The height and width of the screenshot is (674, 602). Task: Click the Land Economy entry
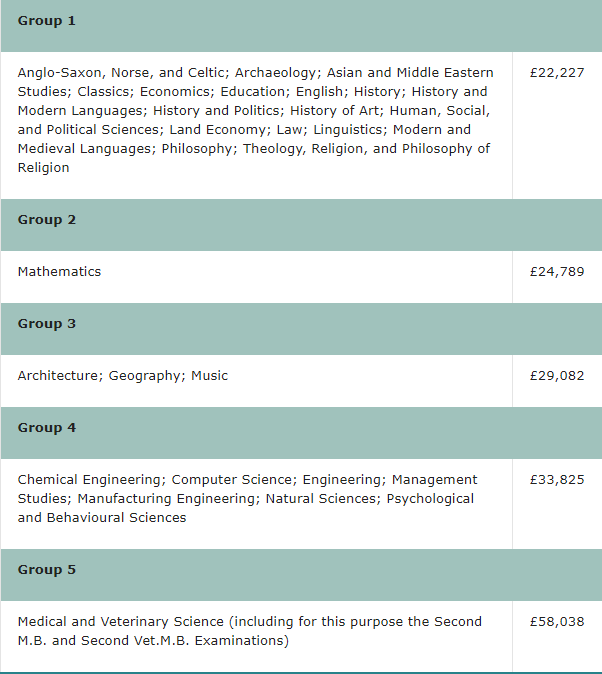[217, 129]
